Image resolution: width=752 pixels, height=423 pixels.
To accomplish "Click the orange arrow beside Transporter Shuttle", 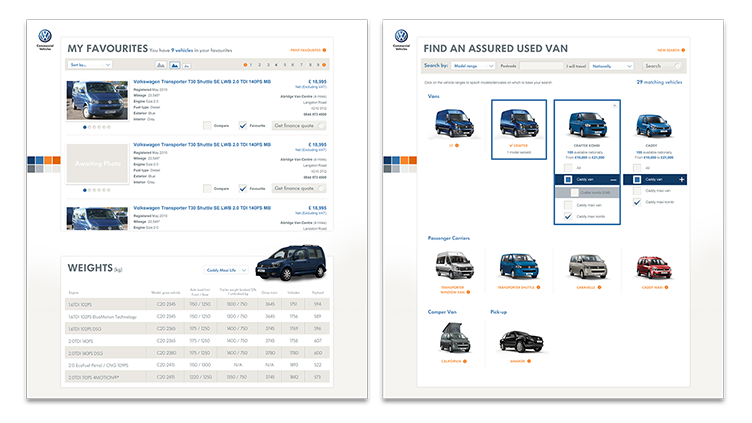I will point(539,287).
